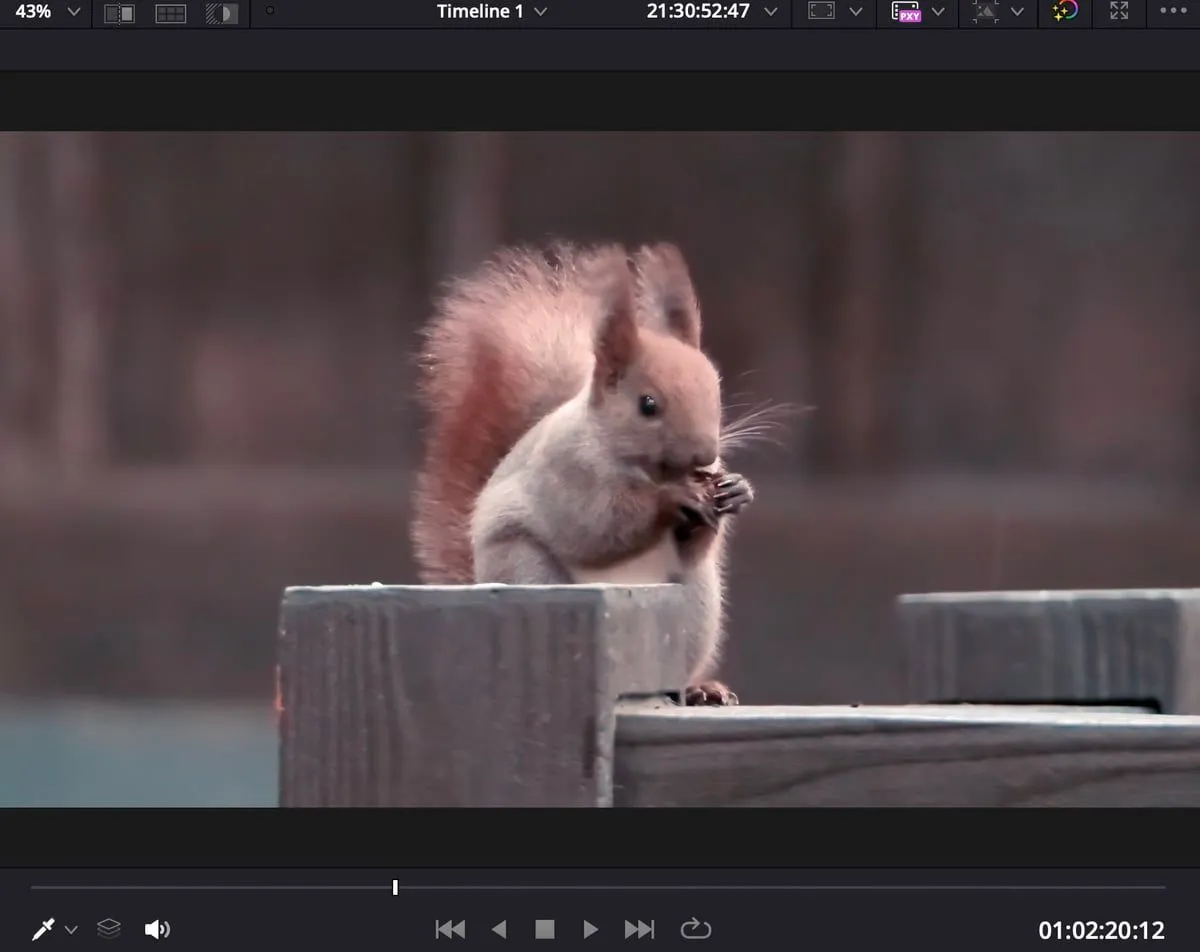1200x952 pixels.
Task: Select the qualifier eyedropper tool
Action: tap(43, 929)
